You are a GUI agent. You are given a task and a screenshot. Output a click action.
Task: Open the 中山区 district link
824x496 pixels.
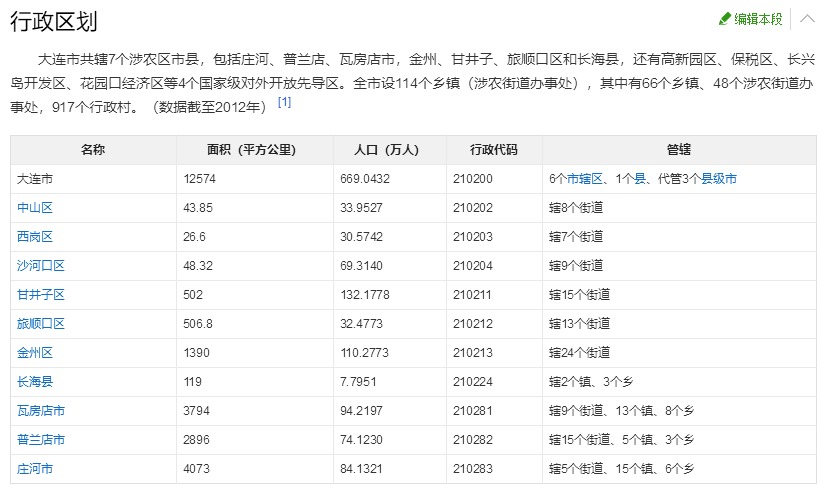tap(35, 208)
